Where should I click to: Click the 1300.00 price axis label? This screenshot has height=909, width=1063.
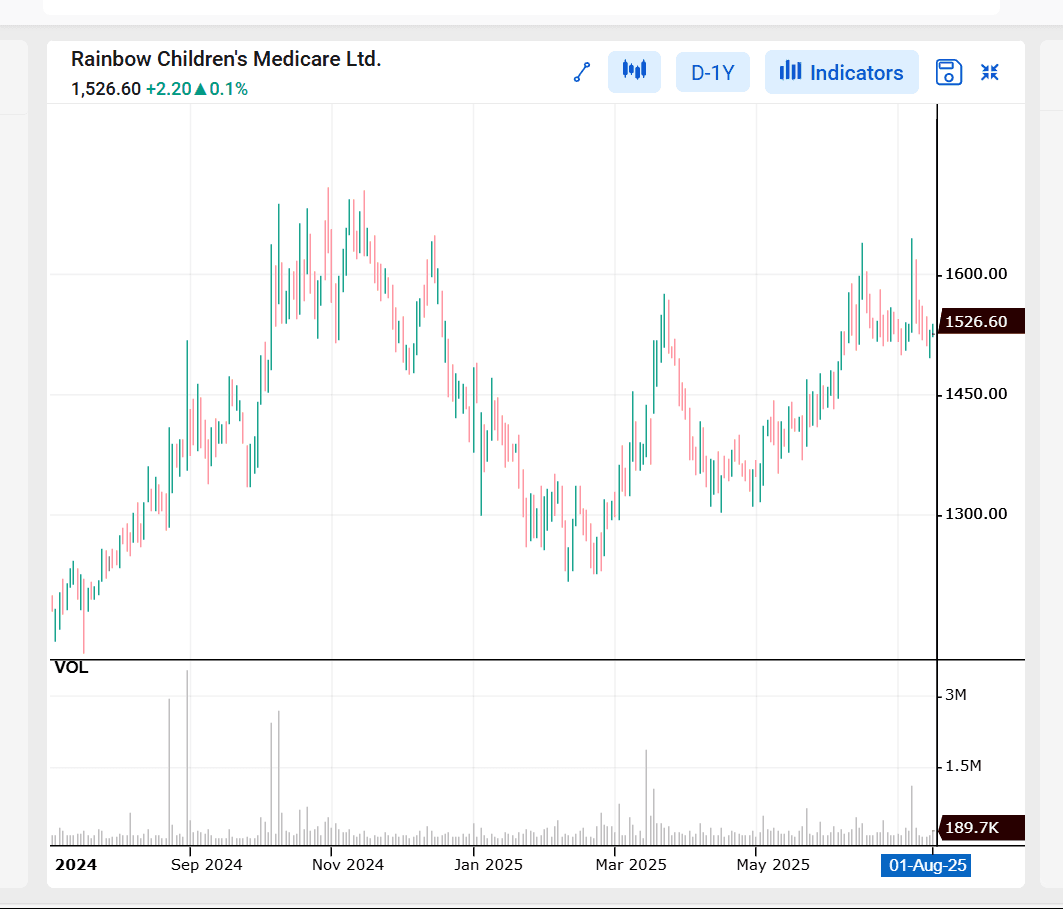pos(976,514)
